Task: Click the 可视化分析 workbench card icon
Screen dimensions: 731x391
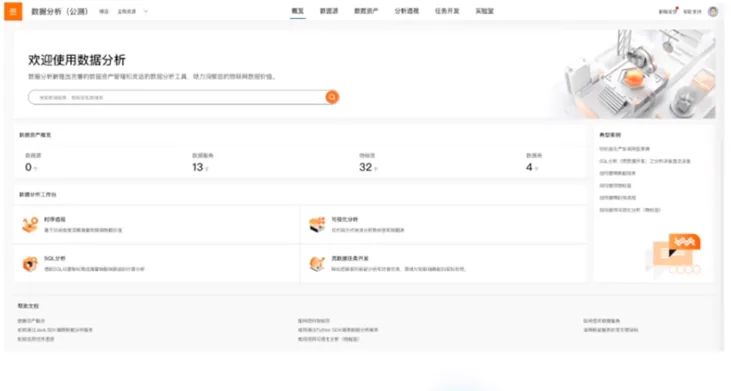Action: tap(317, 224)
